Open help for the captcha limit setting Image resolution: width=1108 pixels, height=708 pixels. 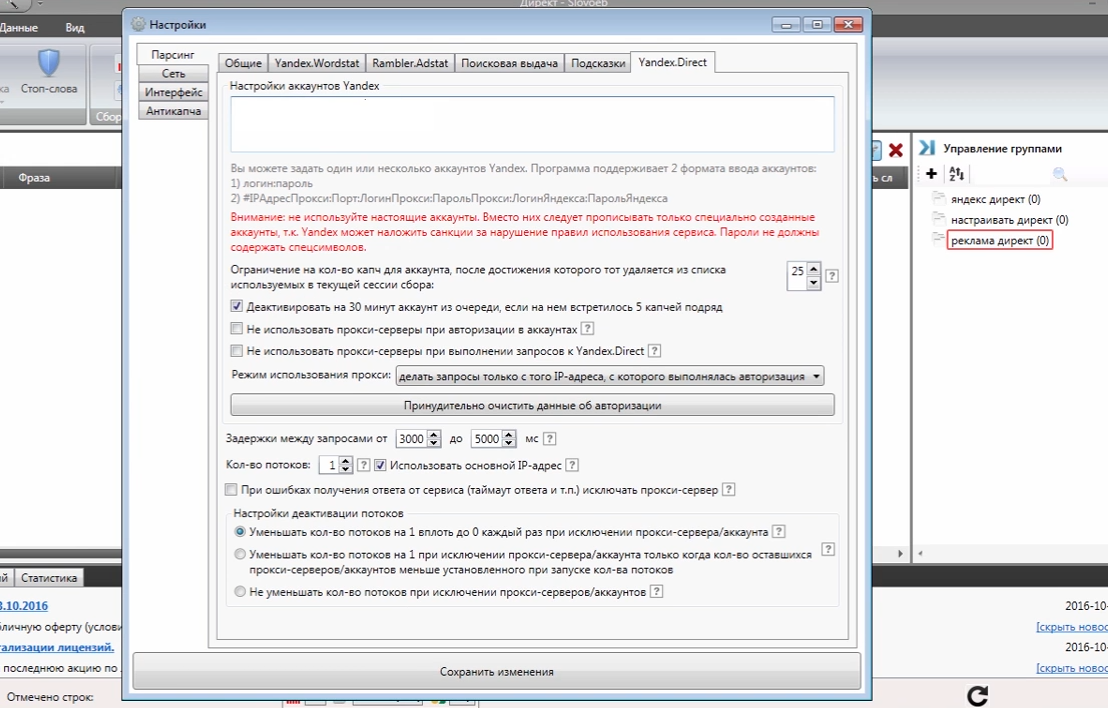point(832,276)
